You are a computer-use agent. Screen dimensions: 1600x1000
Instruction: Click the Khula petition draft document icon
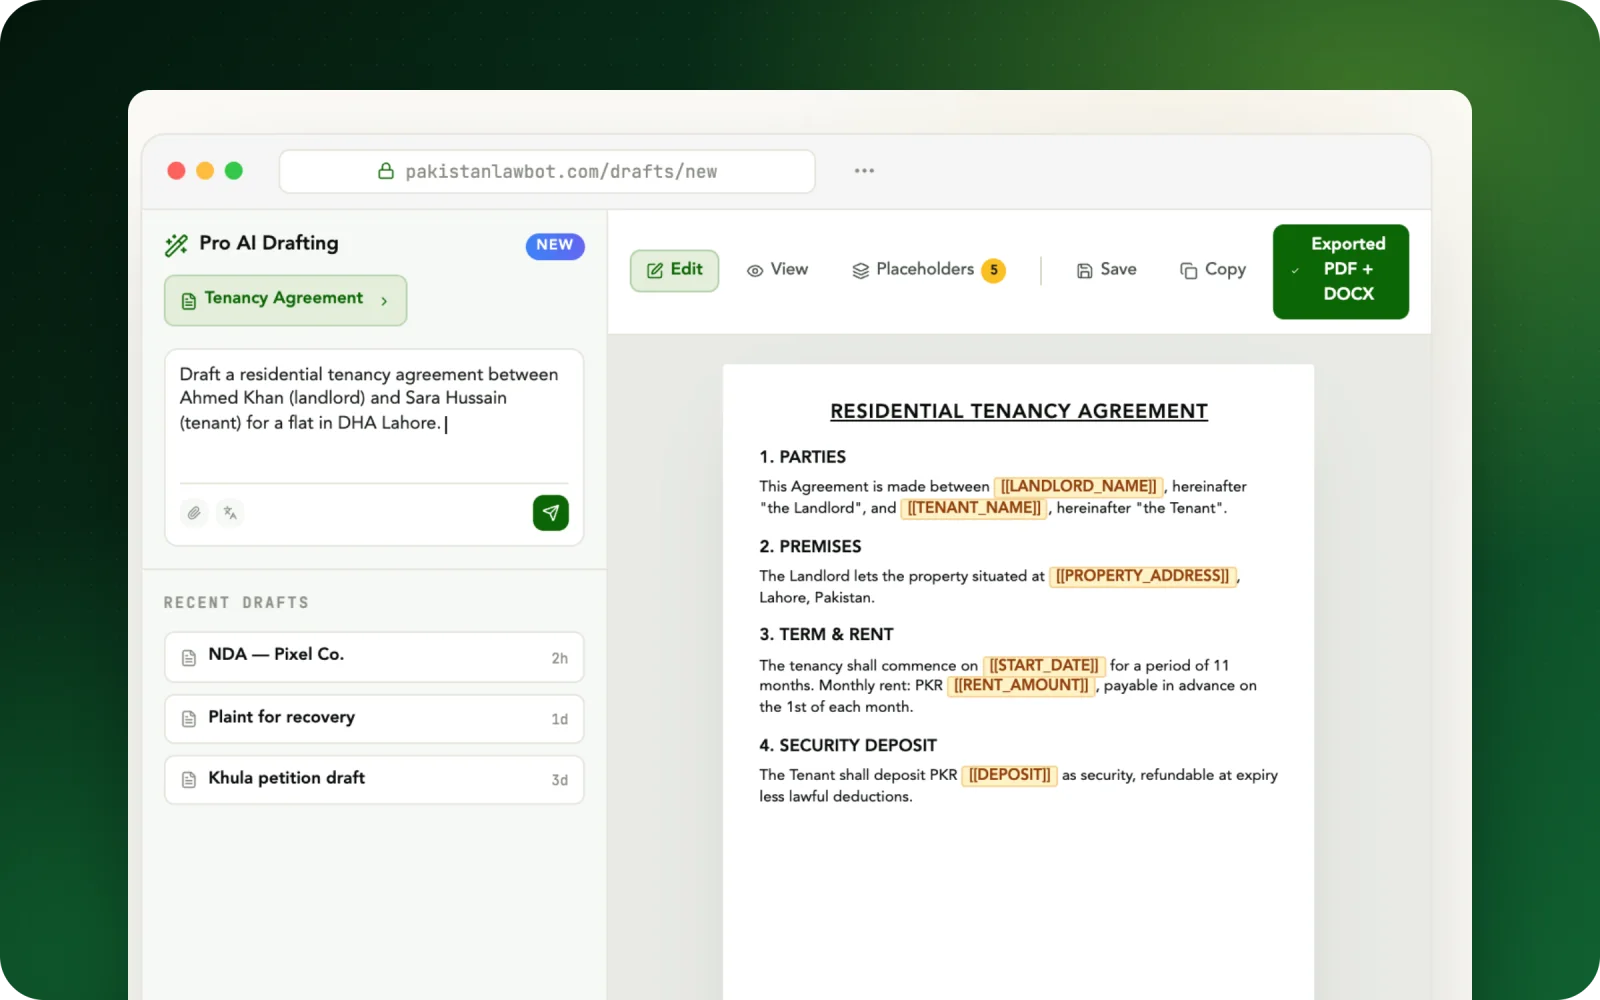click(189, 780)
